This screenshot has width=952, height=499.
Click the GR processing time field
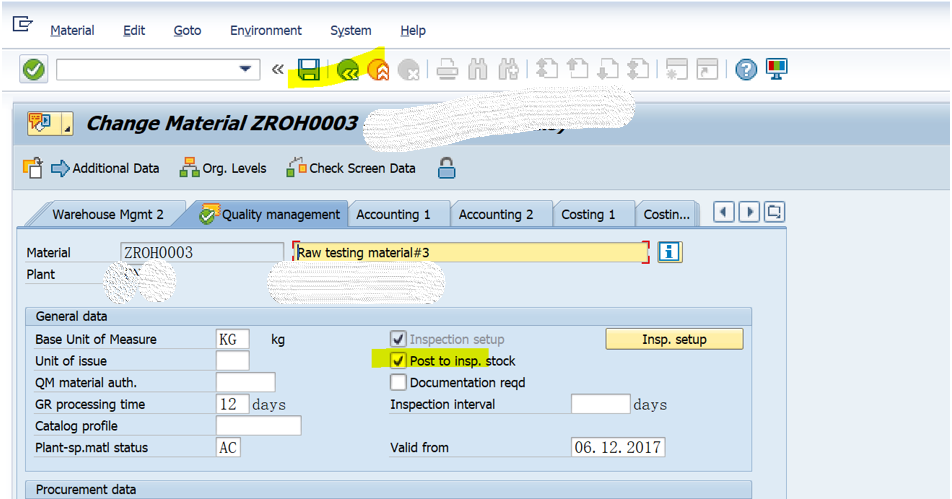tap(233, 404)
